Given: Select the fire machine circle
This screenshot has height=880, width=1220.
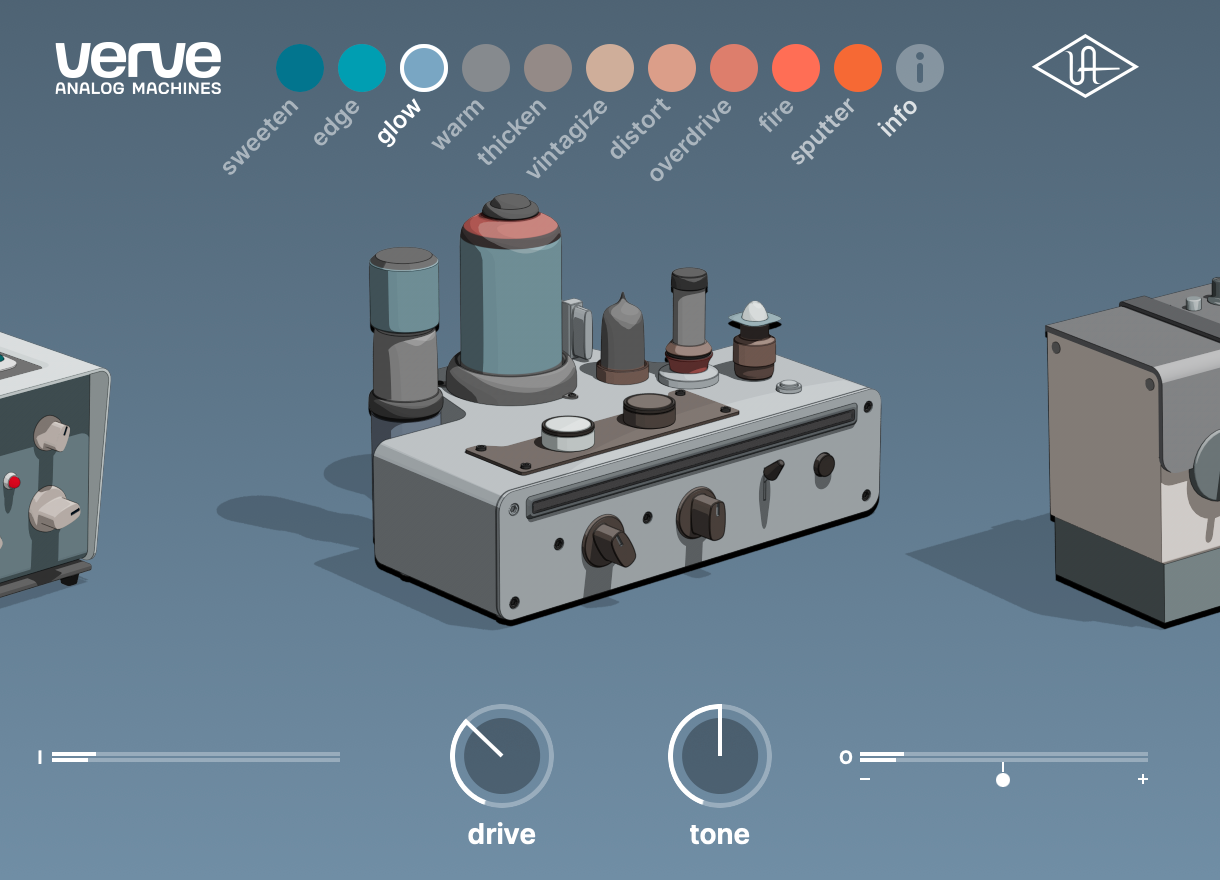Looking at the screenshot, I should coord(796,68).
